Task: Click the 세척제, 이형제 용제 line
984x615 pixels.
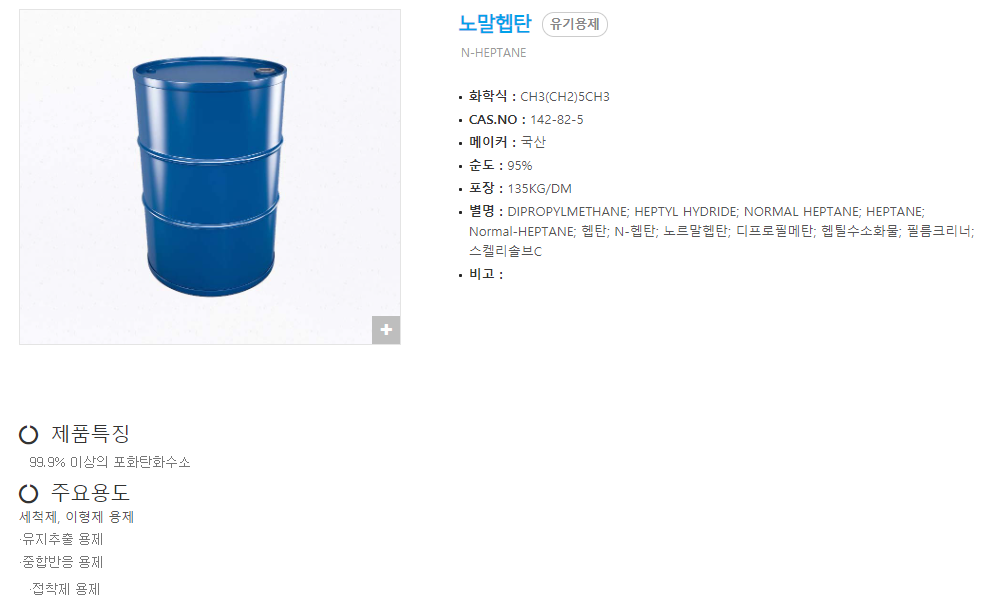Action: [x=77, y=517]
